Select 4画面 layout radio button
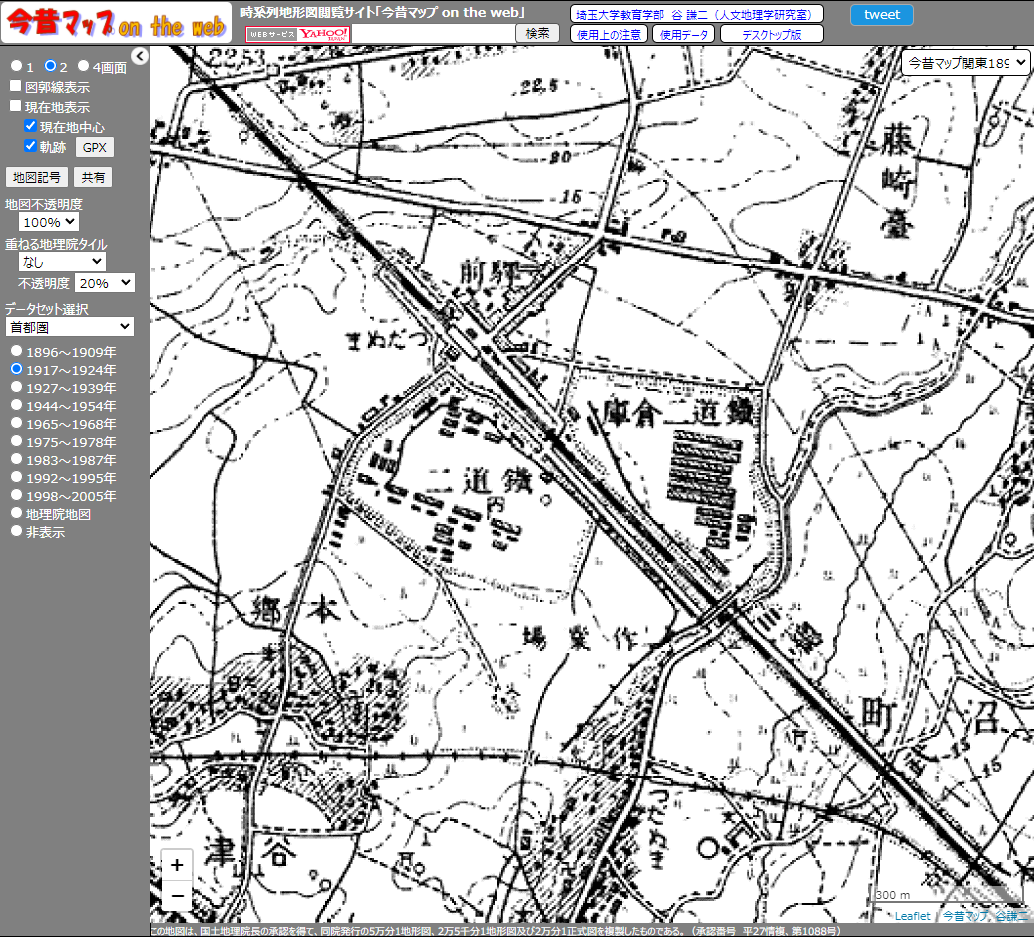 click(x=83, y=65)
